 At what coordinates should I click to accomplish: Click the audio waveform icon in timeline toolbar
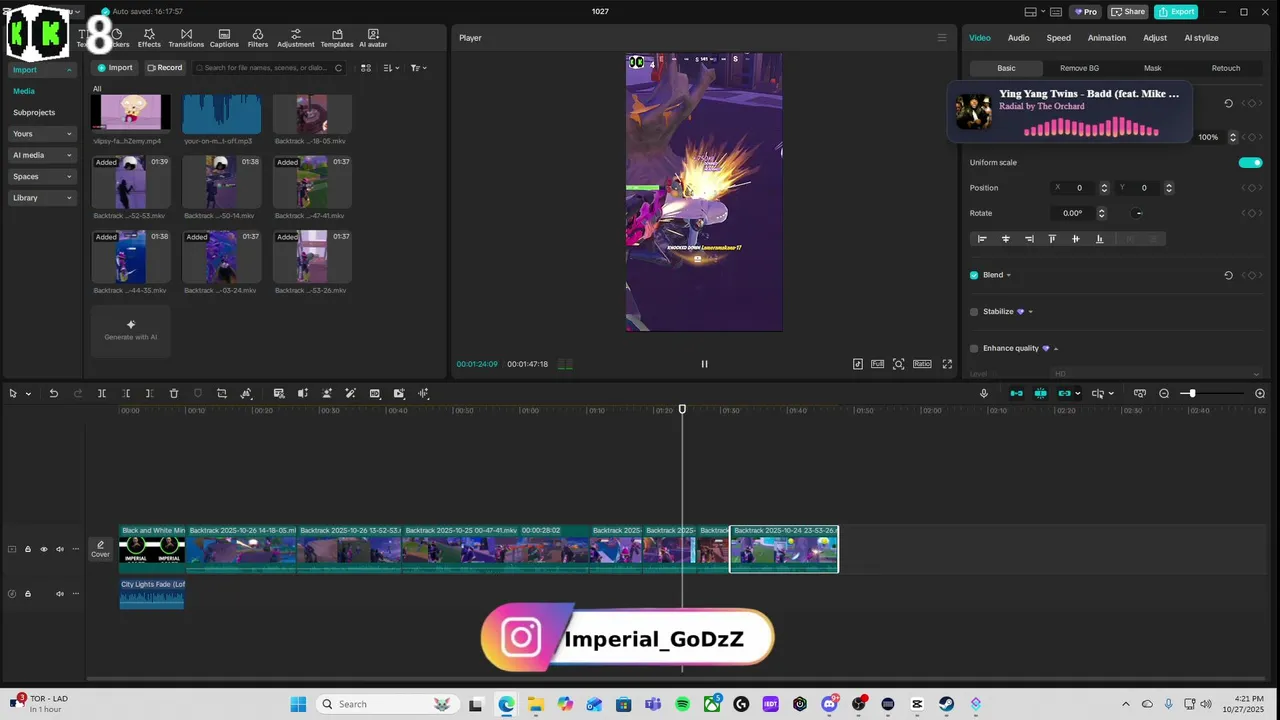click(423, 394)
